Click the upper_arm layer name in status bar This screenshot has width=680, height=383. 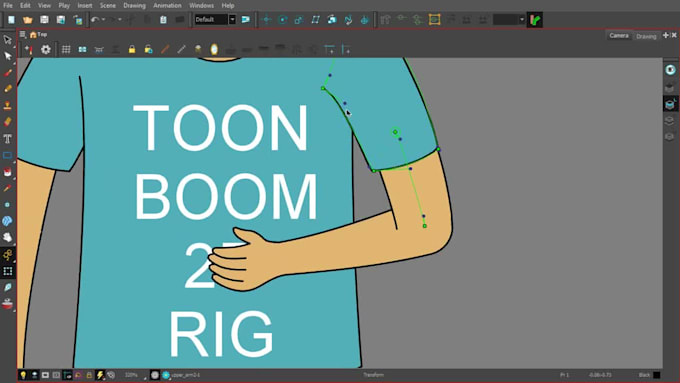[186, 375]
